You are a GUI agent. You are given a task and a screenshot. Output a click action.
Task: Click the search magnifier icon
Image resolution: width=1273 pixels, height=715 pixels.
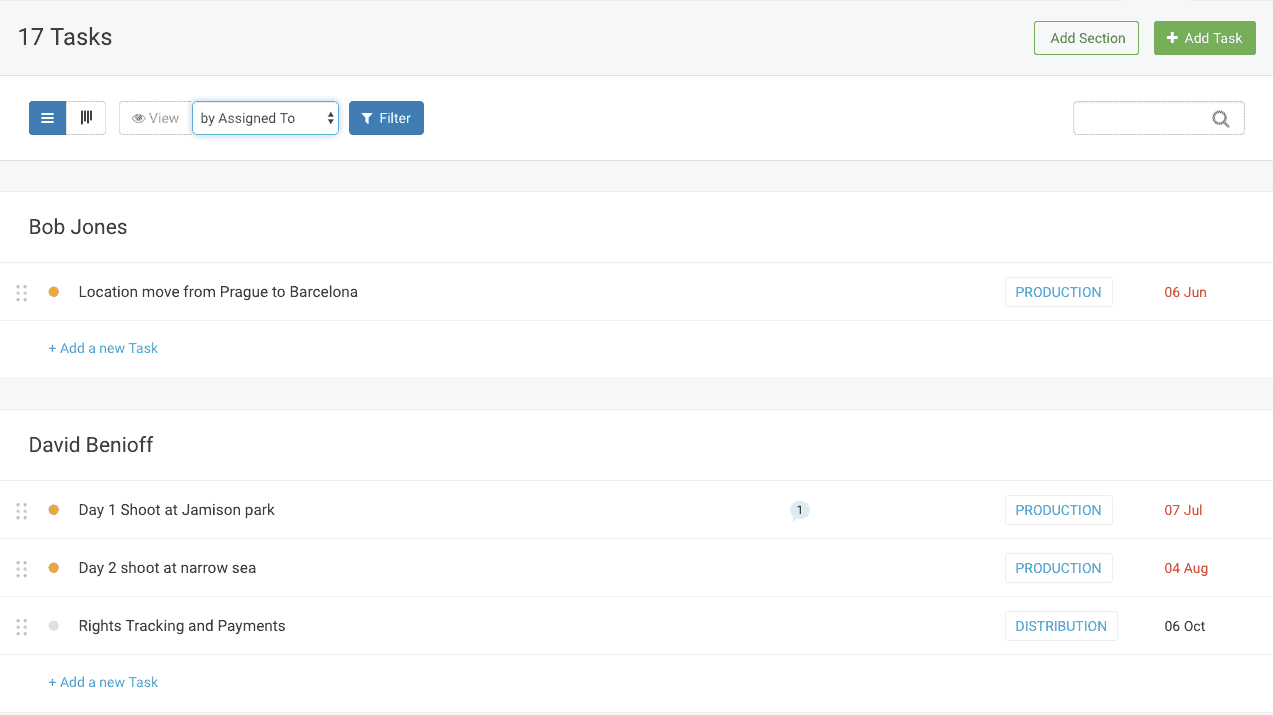click(x=1220, y=118)
